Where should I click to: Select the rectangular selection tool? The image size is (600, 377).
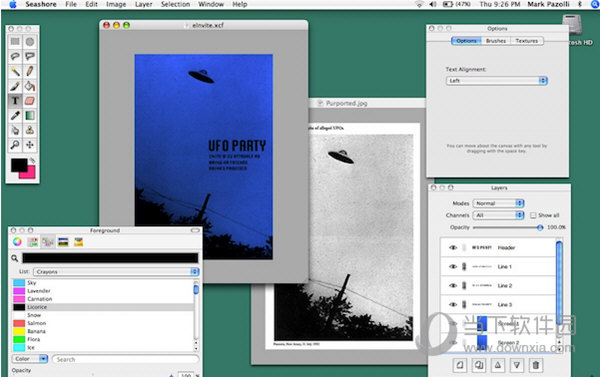tap(15, 42)
